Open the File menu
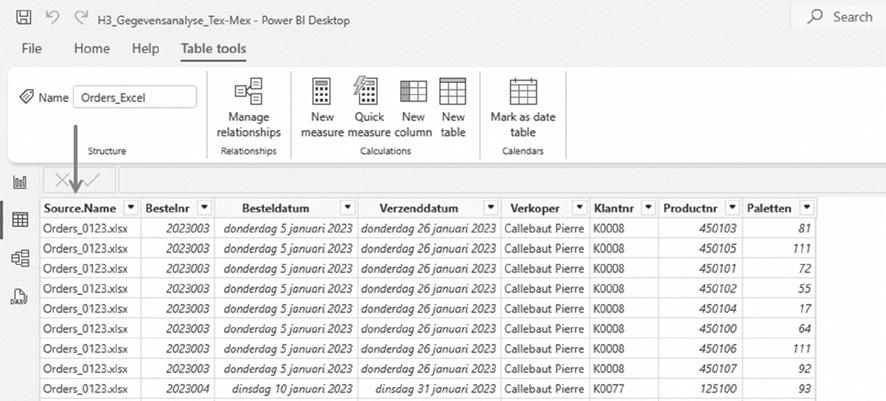The height and width of the screenshot is (401, 886). point(32,48)
